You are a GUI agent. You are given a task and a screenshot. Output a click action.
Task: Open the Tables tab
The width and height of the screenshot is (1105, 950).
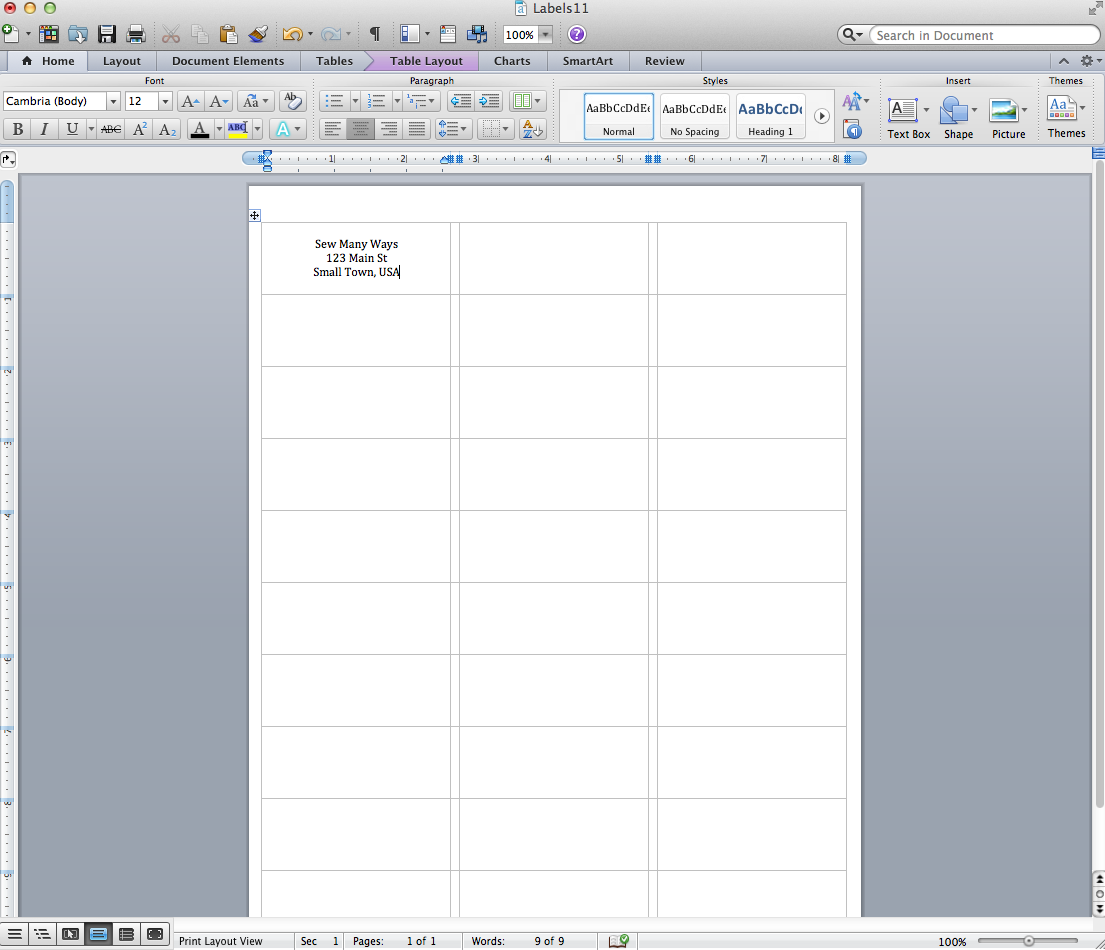pyautogui.click(x=334, y=61)
